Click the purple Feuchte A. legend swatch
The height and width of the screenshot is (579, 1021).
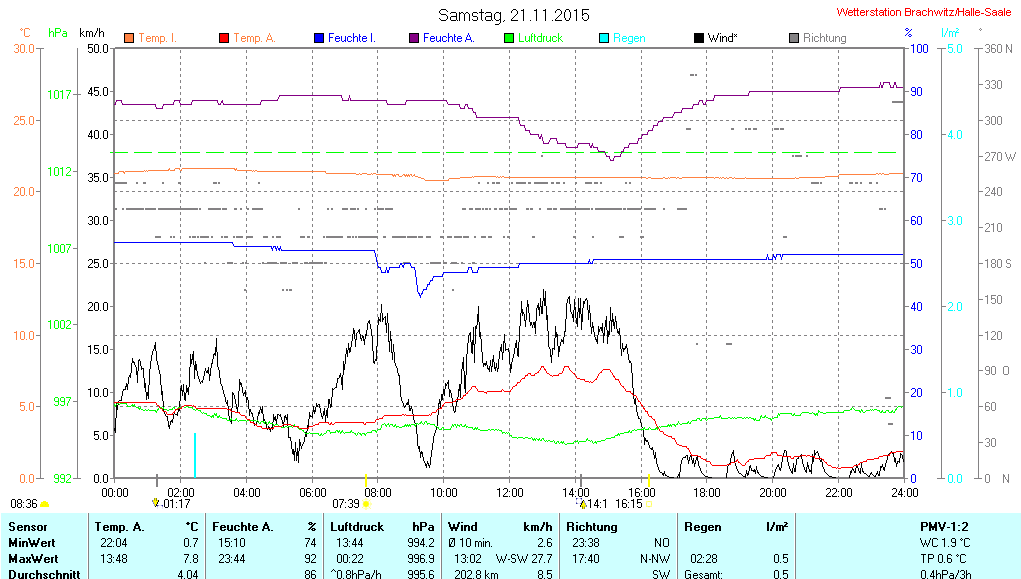pyautogui.click(x=414, y=38)
